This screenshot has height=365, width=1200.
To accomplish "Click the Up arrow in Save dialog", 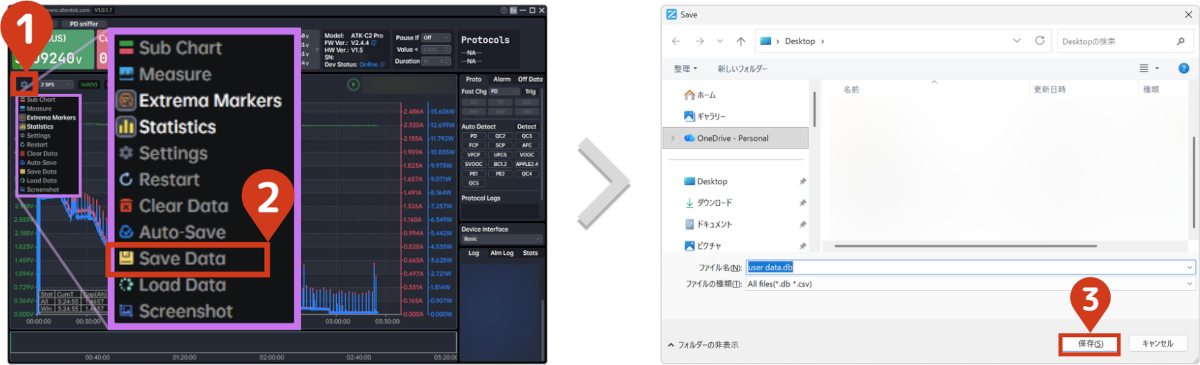I will coord(740,42).
